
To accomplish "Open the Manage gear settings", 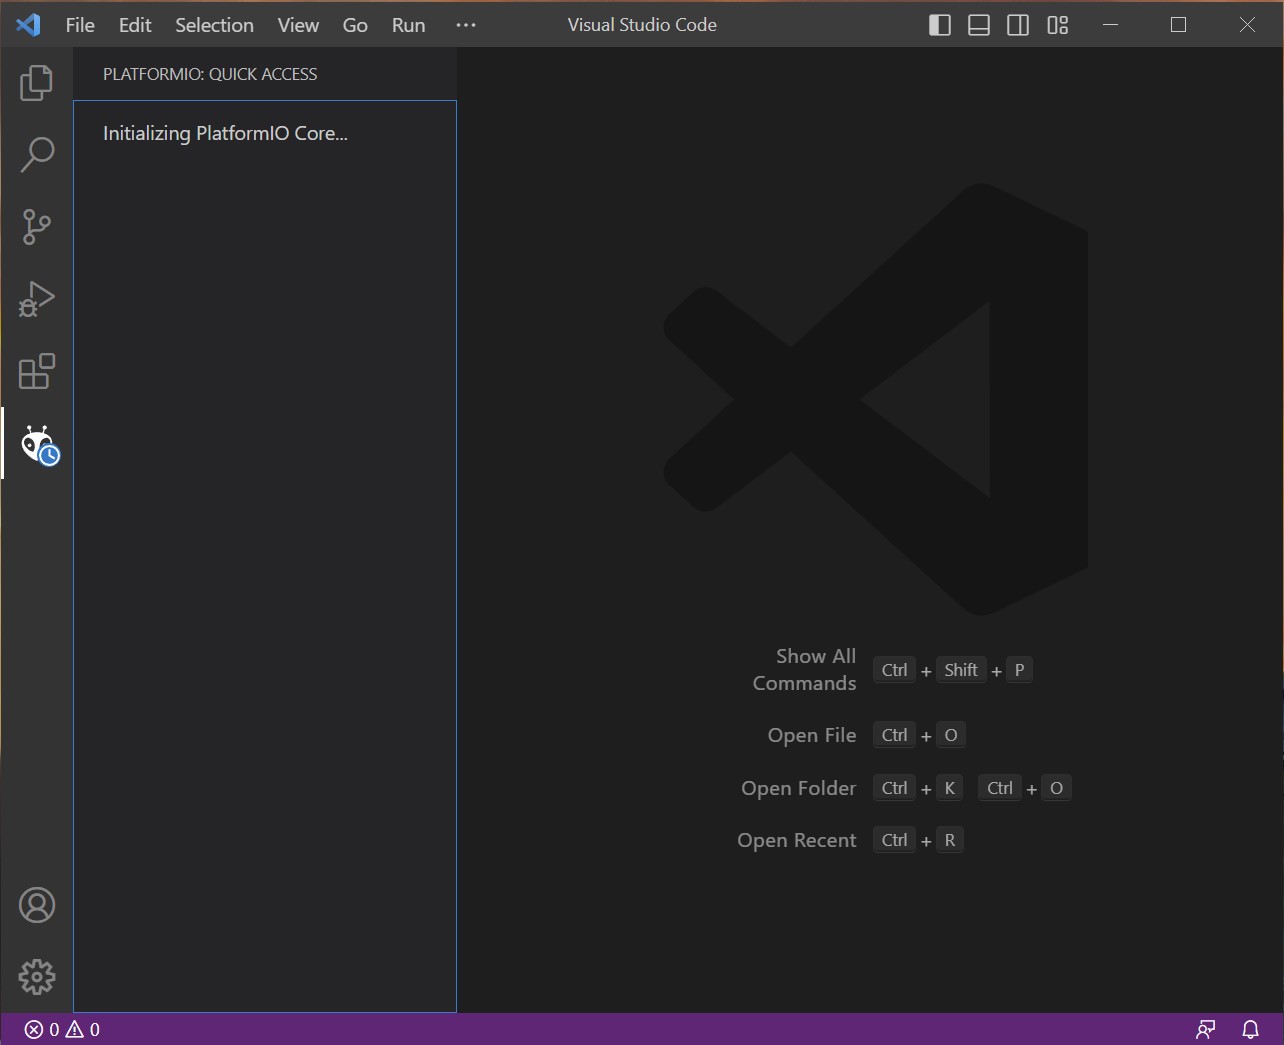I will point(37,977).
